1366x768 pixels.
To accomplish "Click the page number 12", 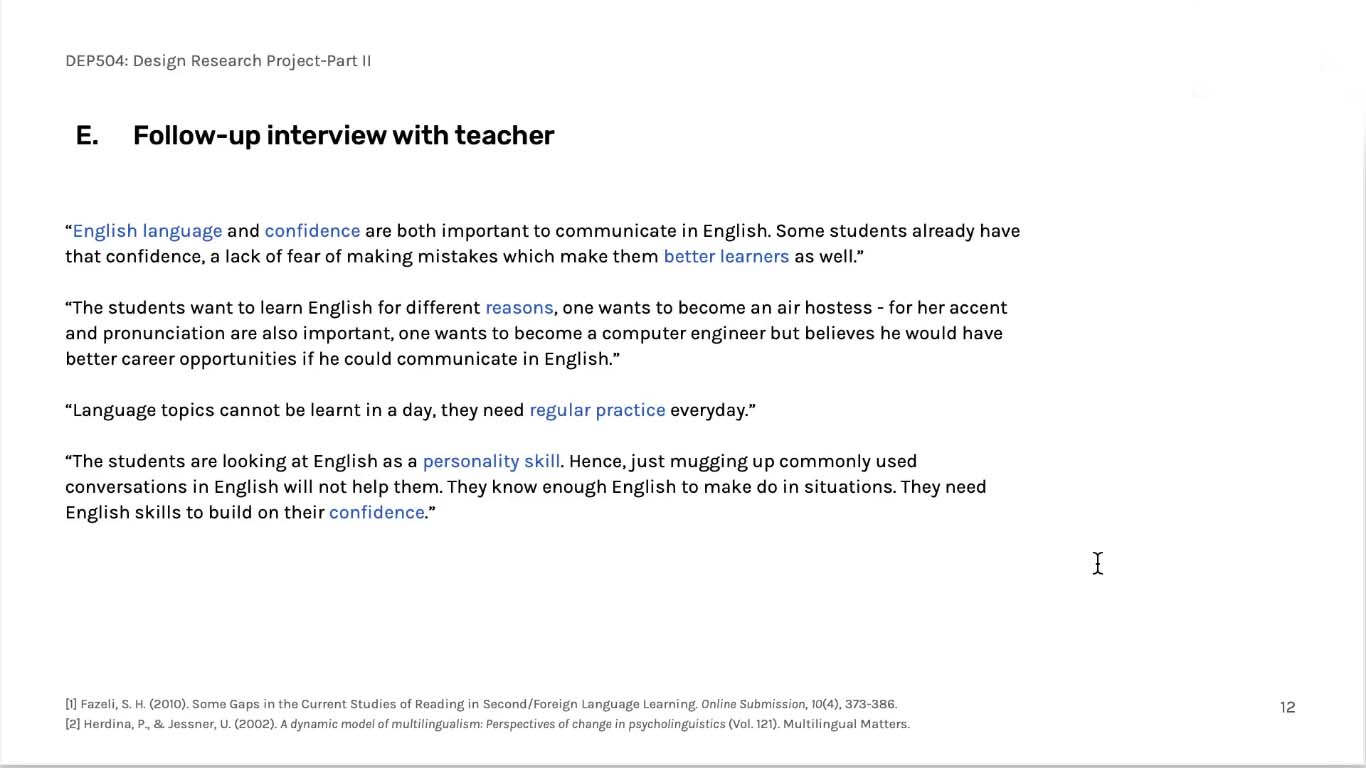I will (x=1287, y=707).
